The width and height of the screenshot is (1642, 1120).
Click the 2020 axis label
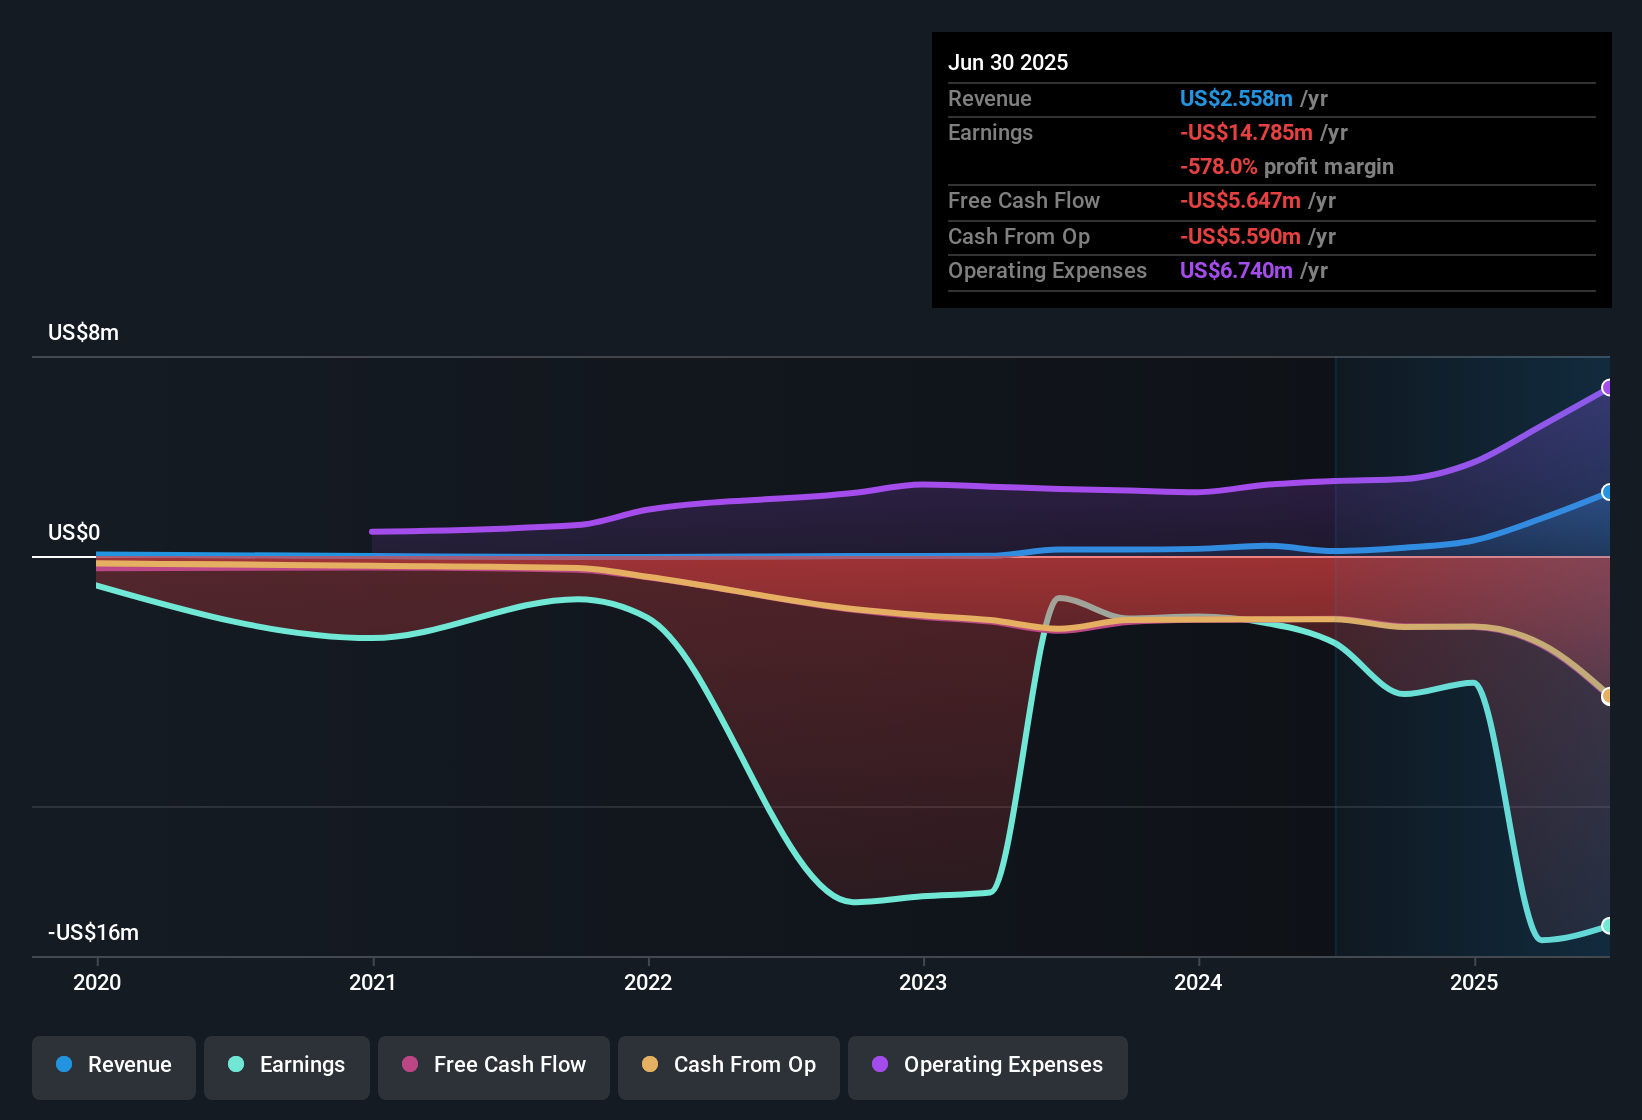click(x=97, y=982)
